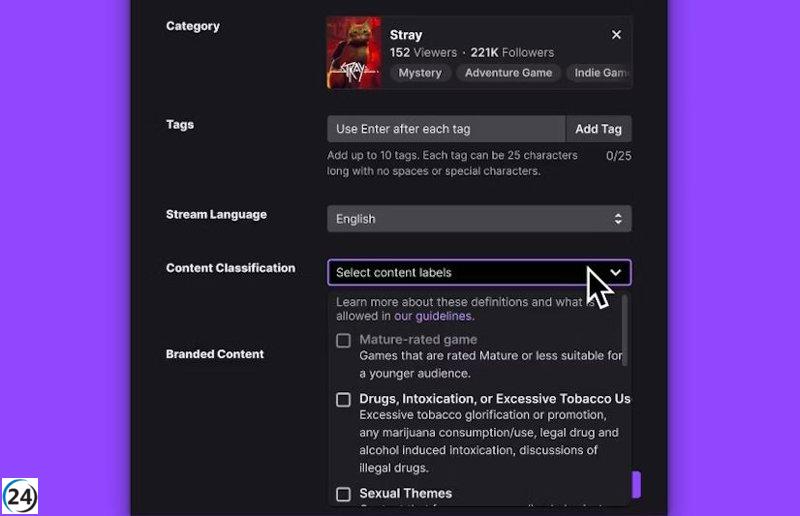Click the Stream Language up-down arrows

coord(618,219)
